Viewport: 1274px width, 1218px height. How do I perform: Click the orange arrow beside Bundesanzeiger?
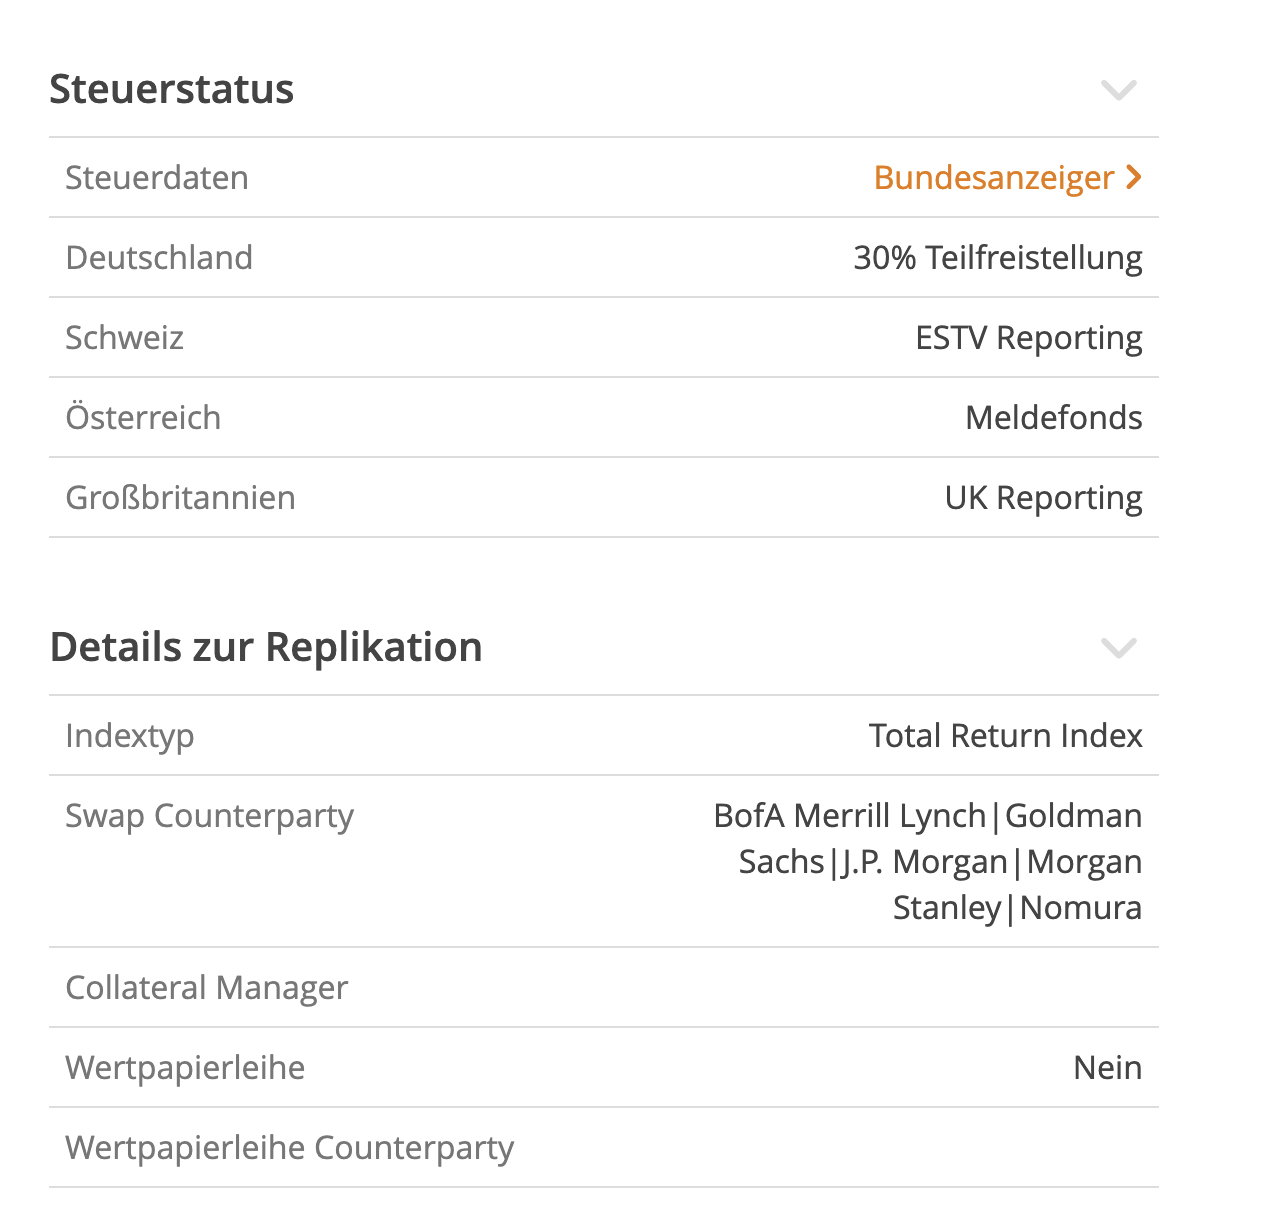pos(1133,177)
